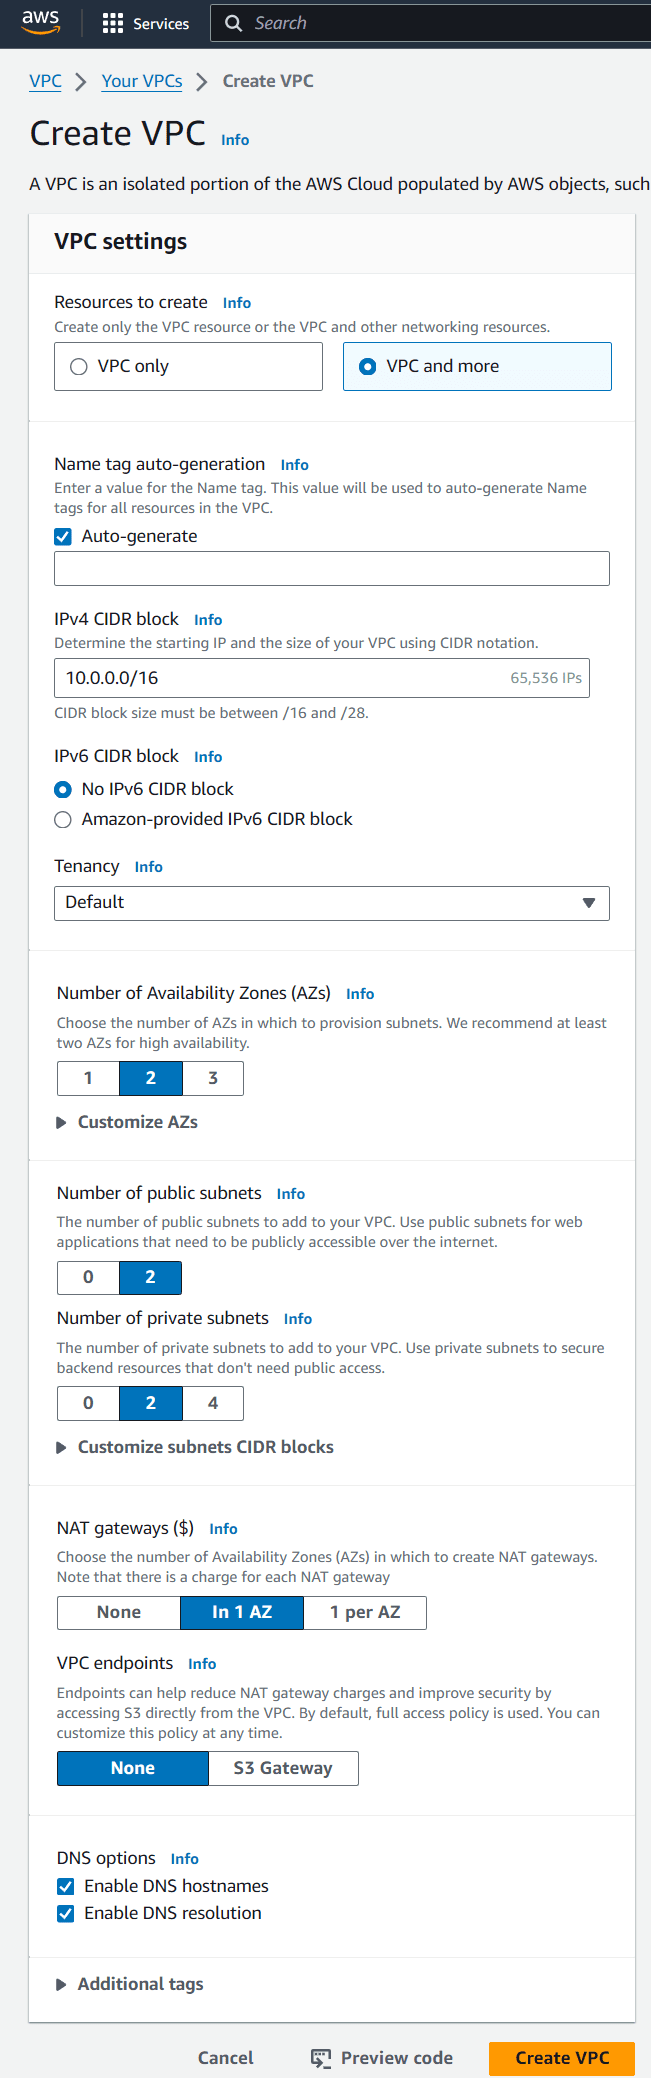Select the VPC only option
Viewport: 651px width, 2078px height.
[79, 367]
